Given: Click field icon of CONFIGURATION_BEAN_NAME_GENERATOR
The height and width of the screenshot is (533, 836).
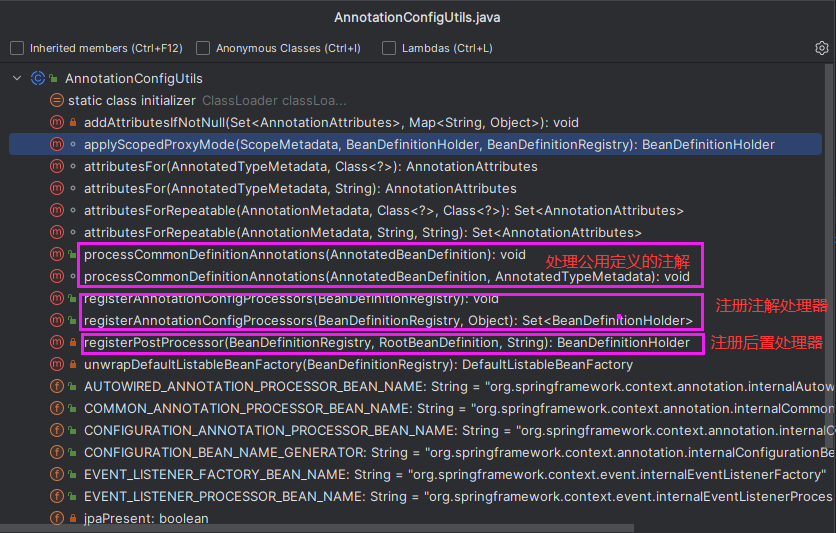Looking at the screenshot, I should coord(57,452).
